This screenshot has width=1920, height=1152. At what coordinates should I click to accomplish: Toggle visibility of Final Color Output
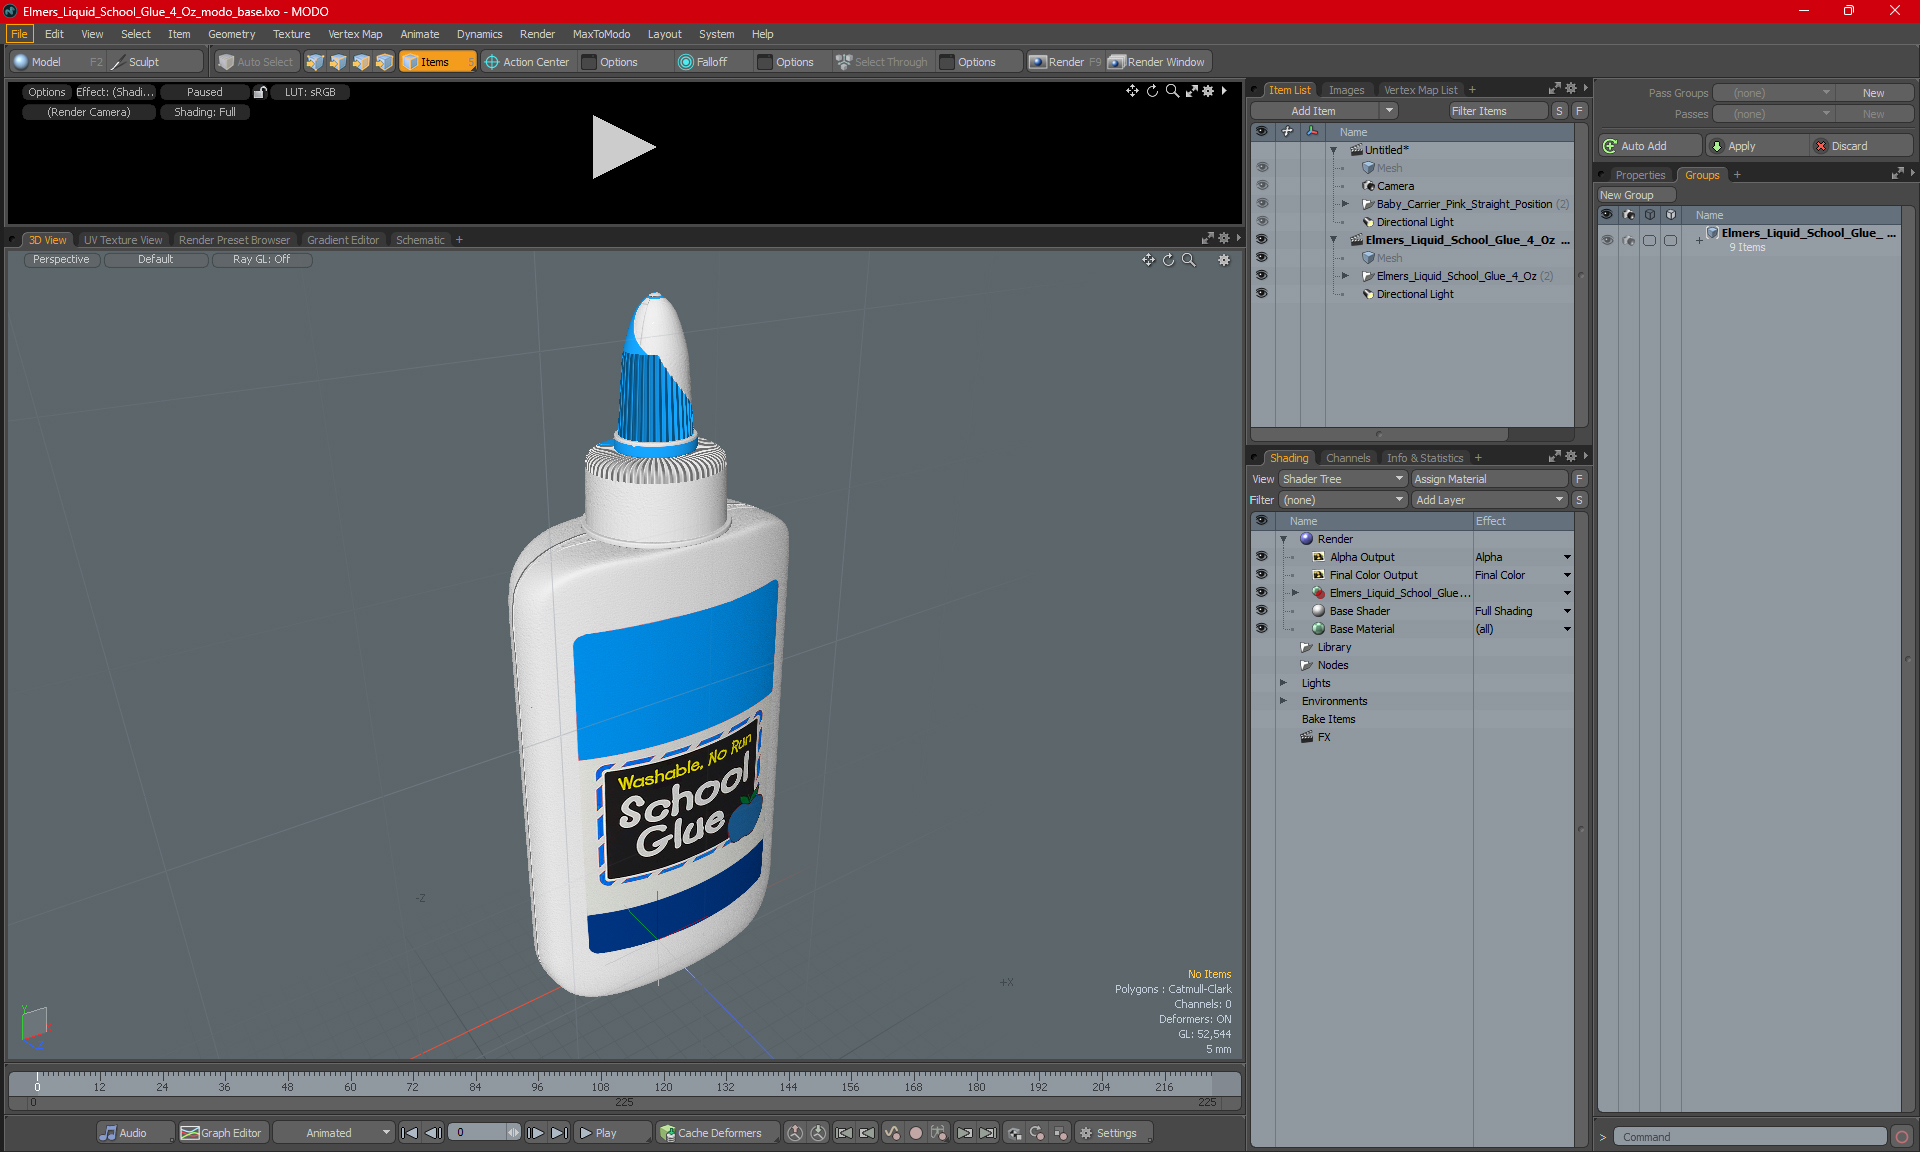[1261, 575]
